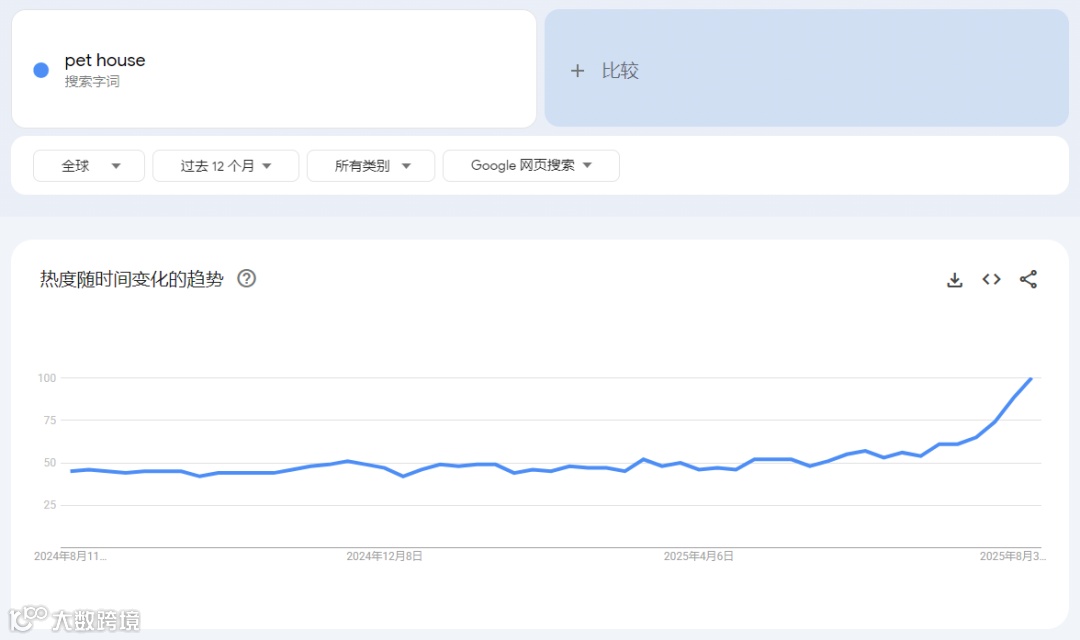Screen dimensions: 1080x640
Task: Click the plus icon beside 比较
Action: [577, 70]
